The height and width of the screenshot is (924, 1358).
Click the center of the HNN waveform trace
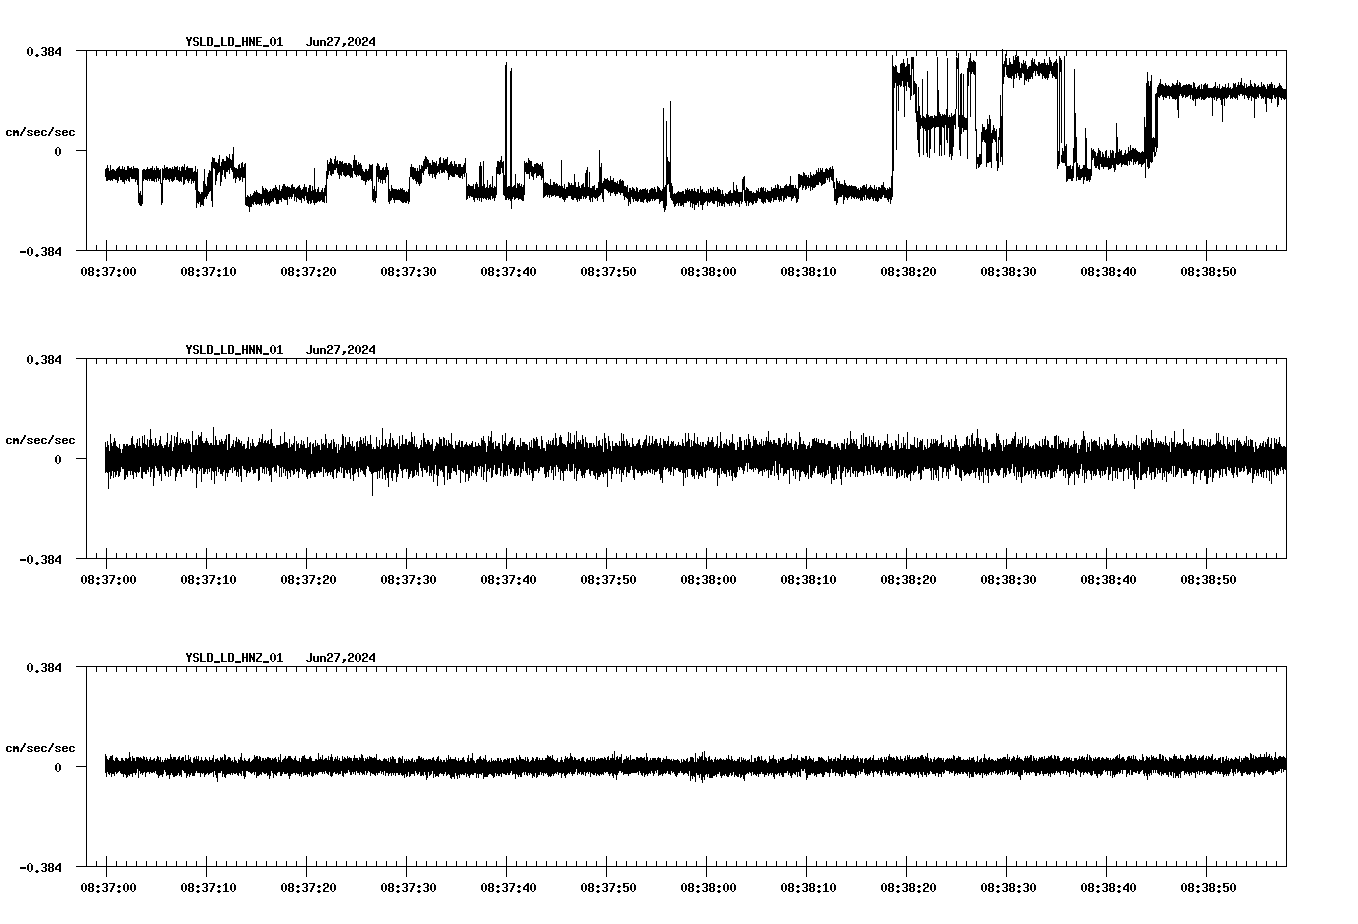pyautogui.click(x=690, y=460)
